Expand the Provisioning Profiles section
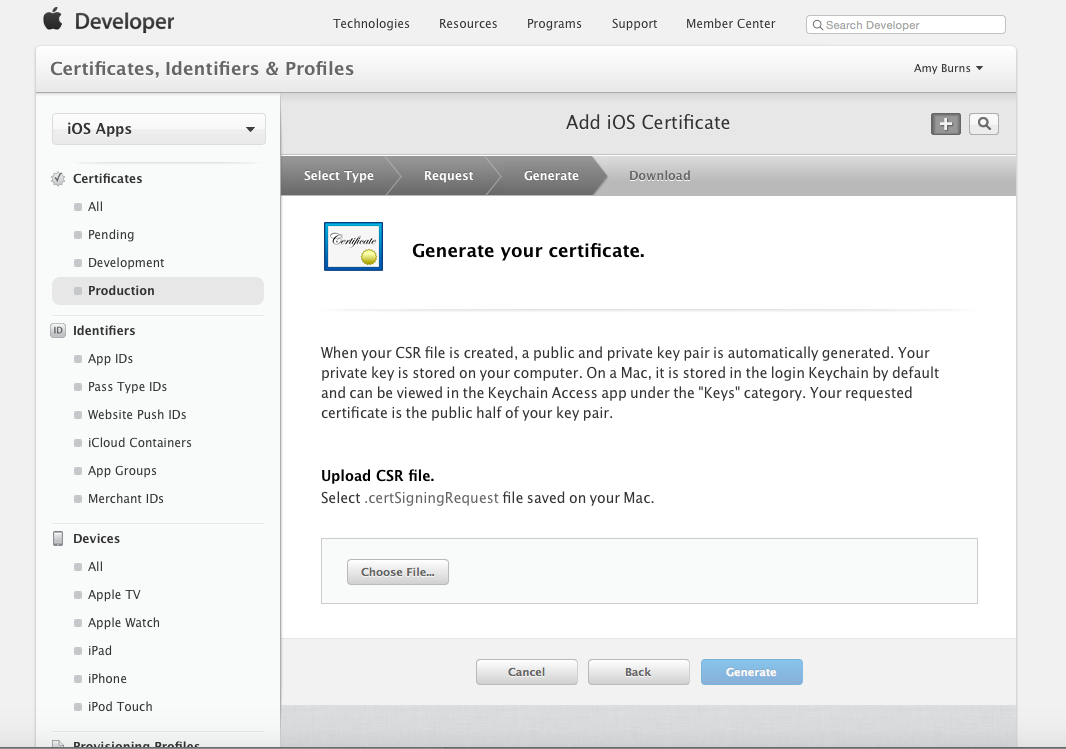Image resolution: width=1066 pixels, height=749 pixels. 135,744
